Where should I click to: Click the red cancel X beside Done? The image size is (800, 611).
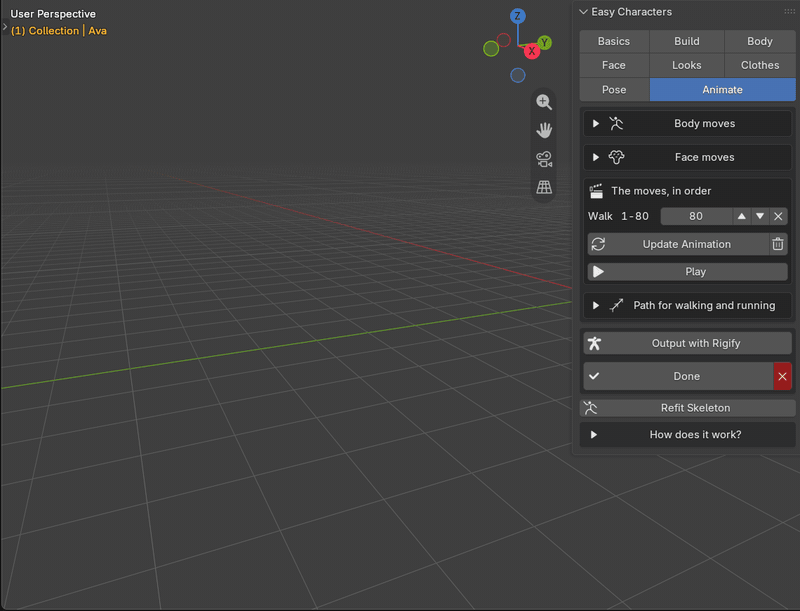(x=782, y=376)
